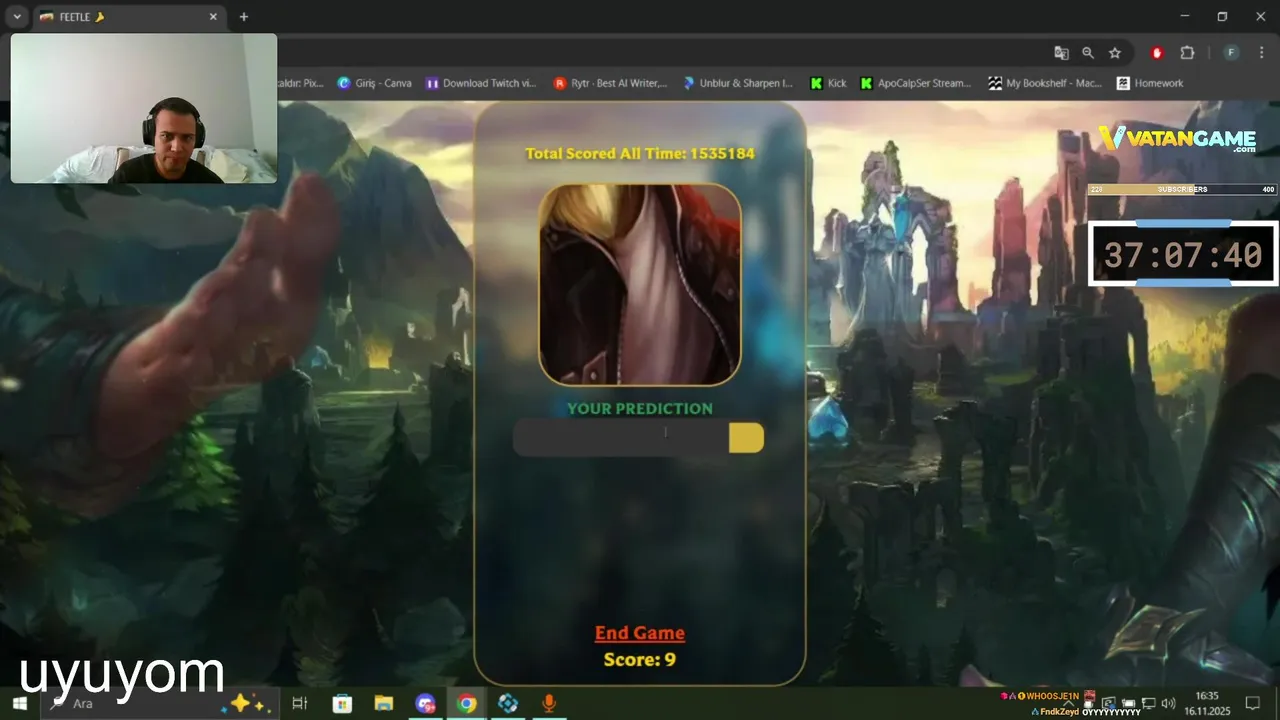Open the volume speaker tray icon
The image size is (1280, 720).
[1168, 704]
